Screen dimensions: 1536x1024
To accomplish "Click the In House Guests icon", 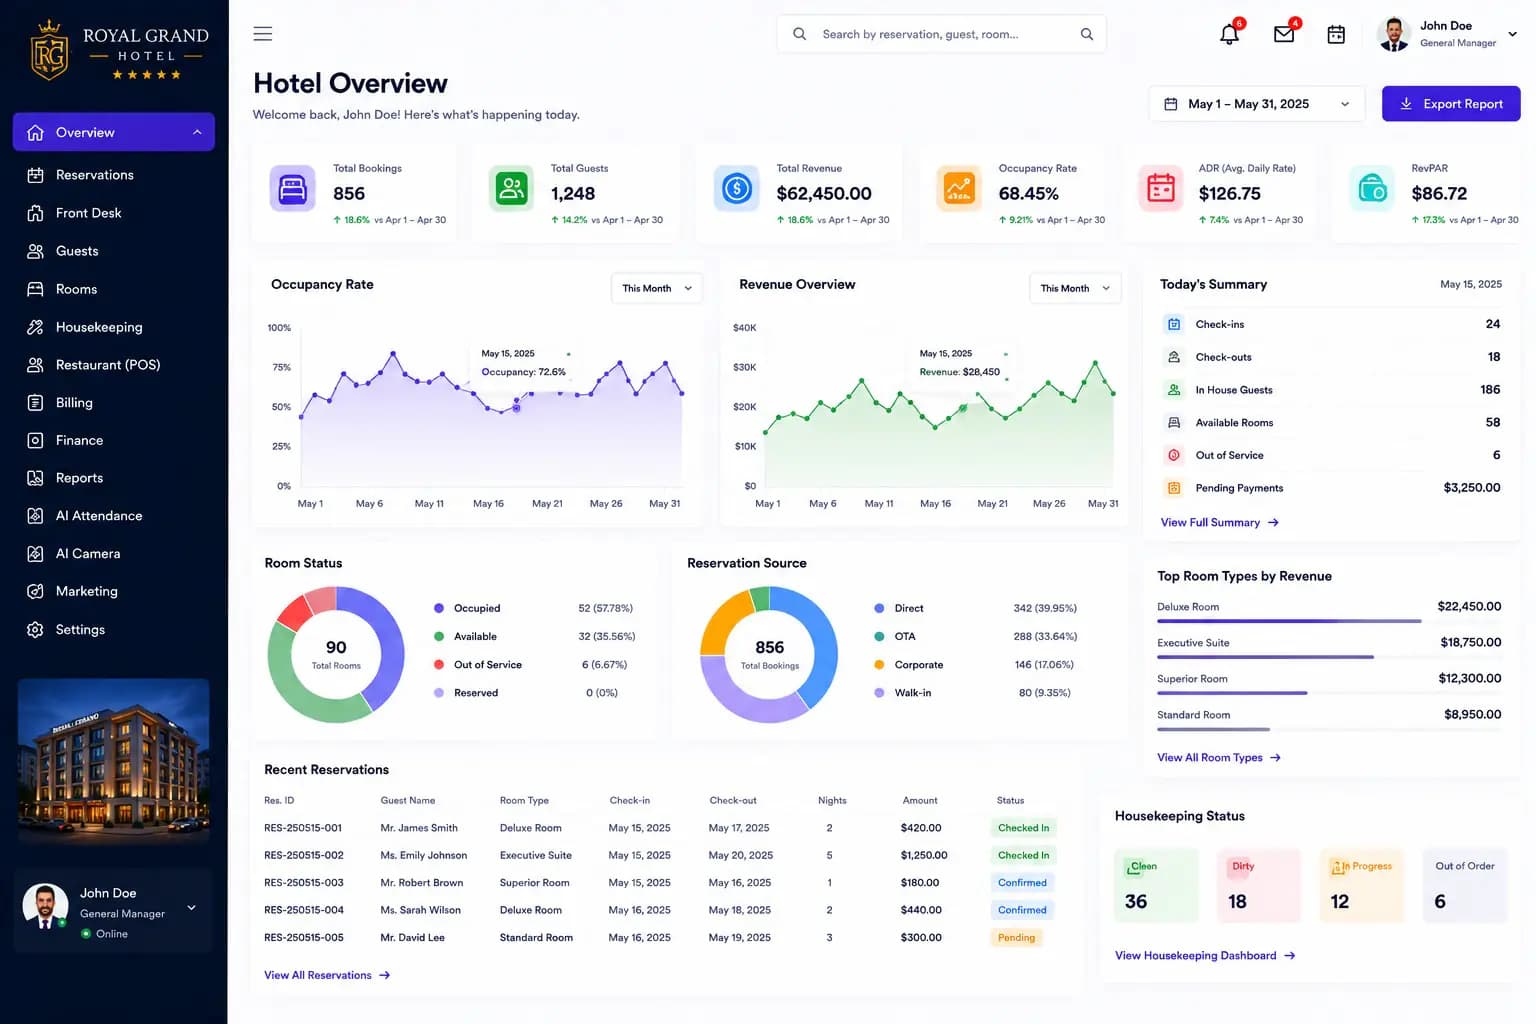I will (1174, 390).
